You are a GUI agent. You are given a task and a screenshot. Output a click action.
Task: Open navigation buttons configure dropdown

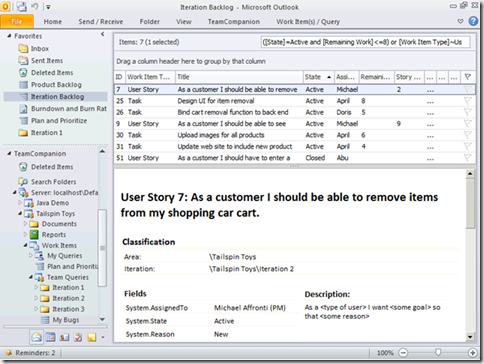click(x=103, y=337)
